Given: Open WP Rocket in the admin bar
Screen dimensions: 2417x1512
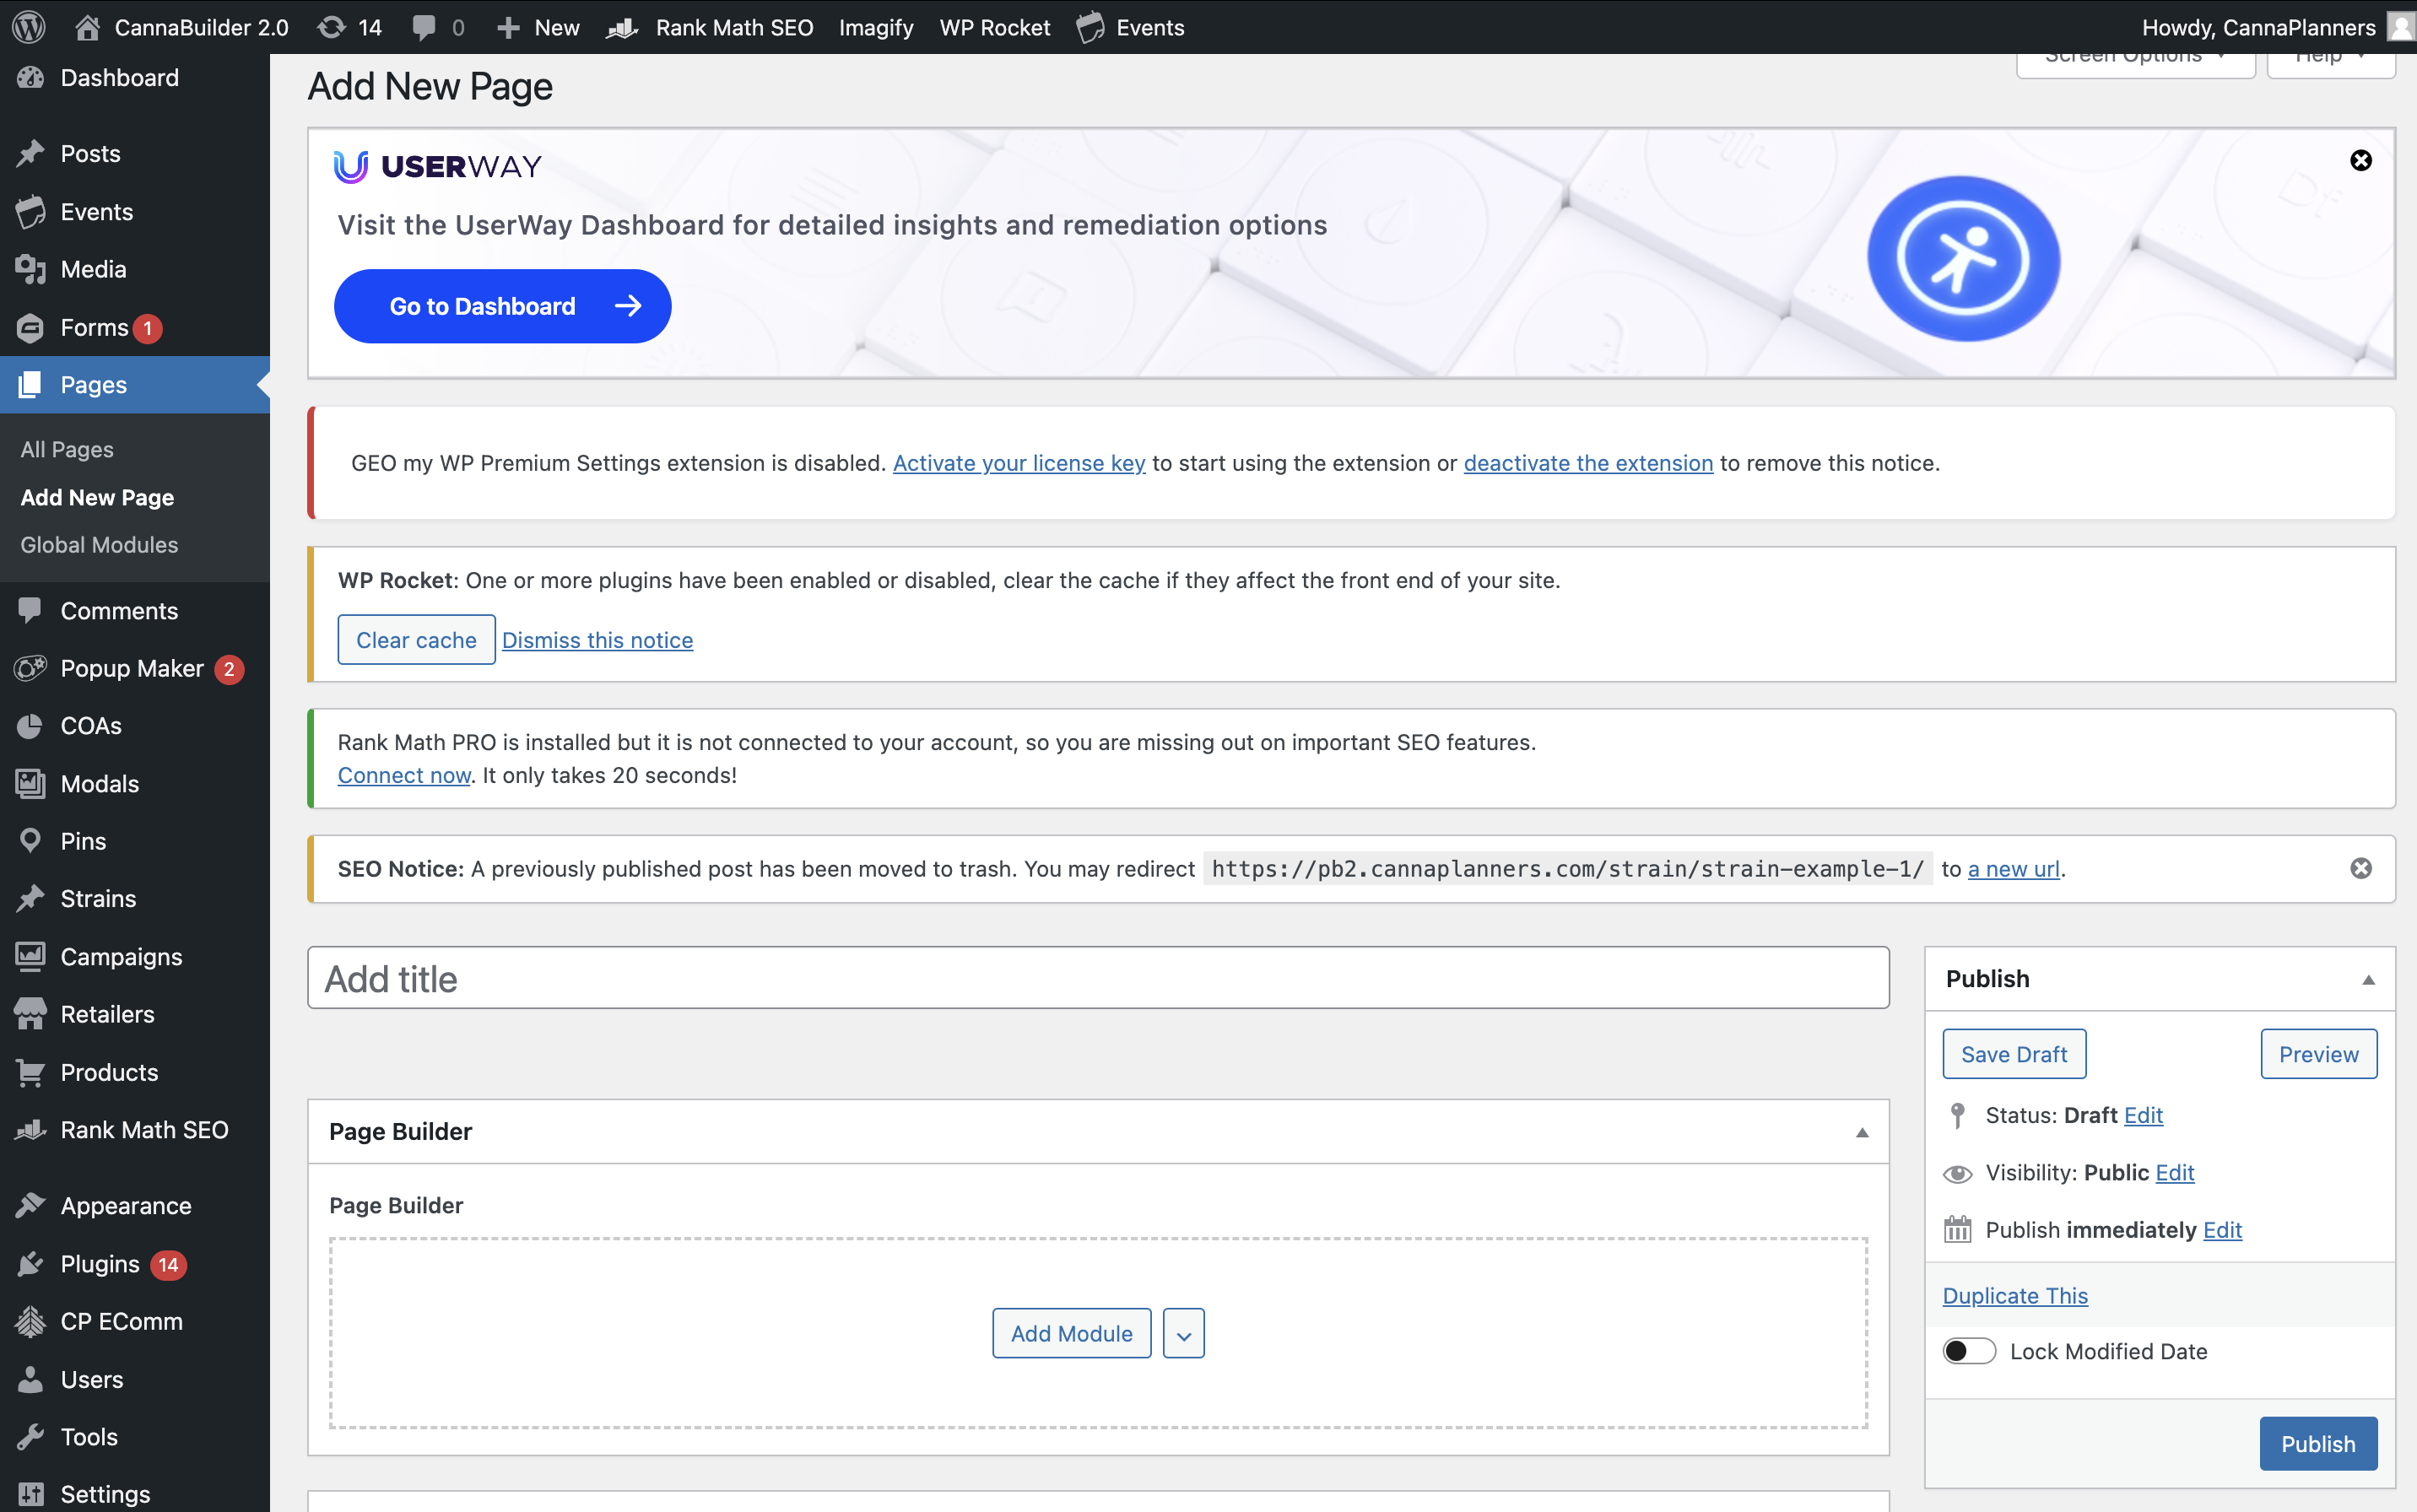Looking at the screenshot, I should (994, 27).
